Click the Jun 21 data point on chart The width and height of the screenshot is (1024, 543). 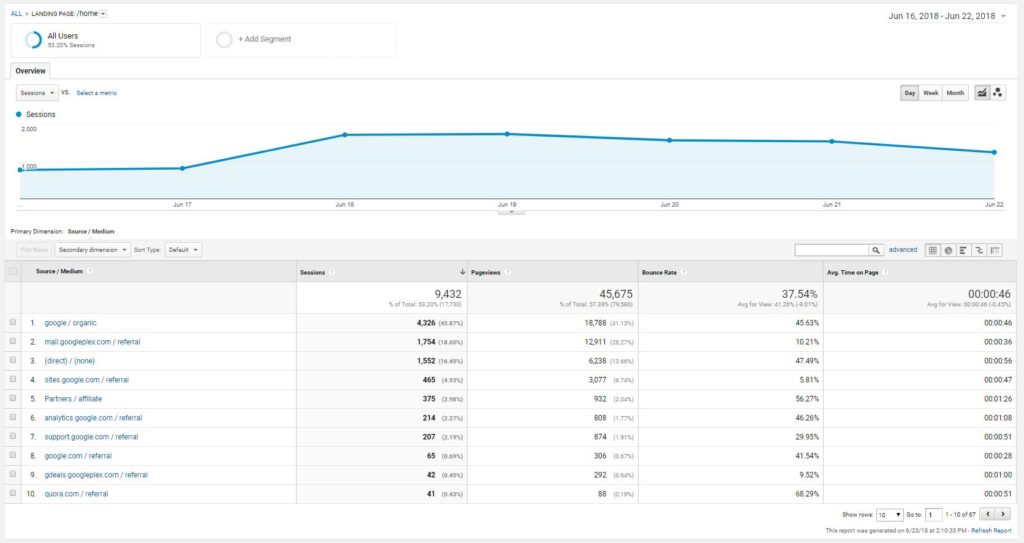coord(831,141)
